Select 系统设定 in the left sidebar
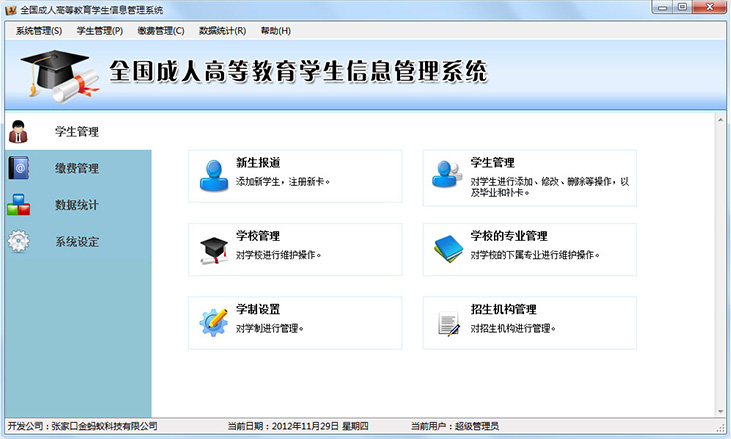 click(x=78, y=242)
